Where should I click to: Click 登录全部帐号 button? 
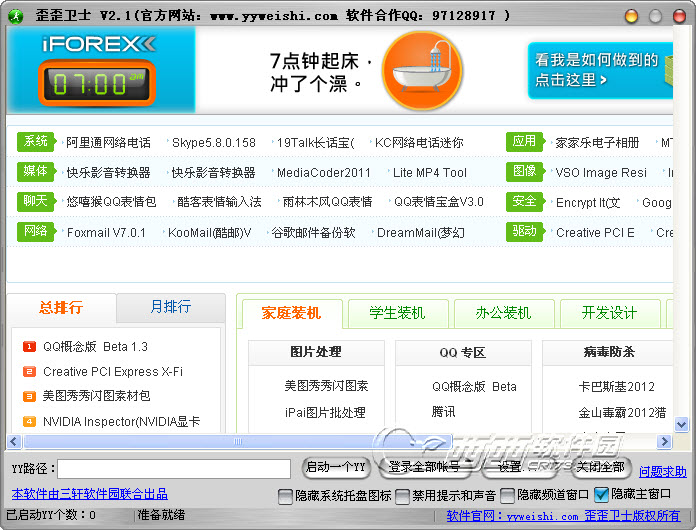point(424,467)
